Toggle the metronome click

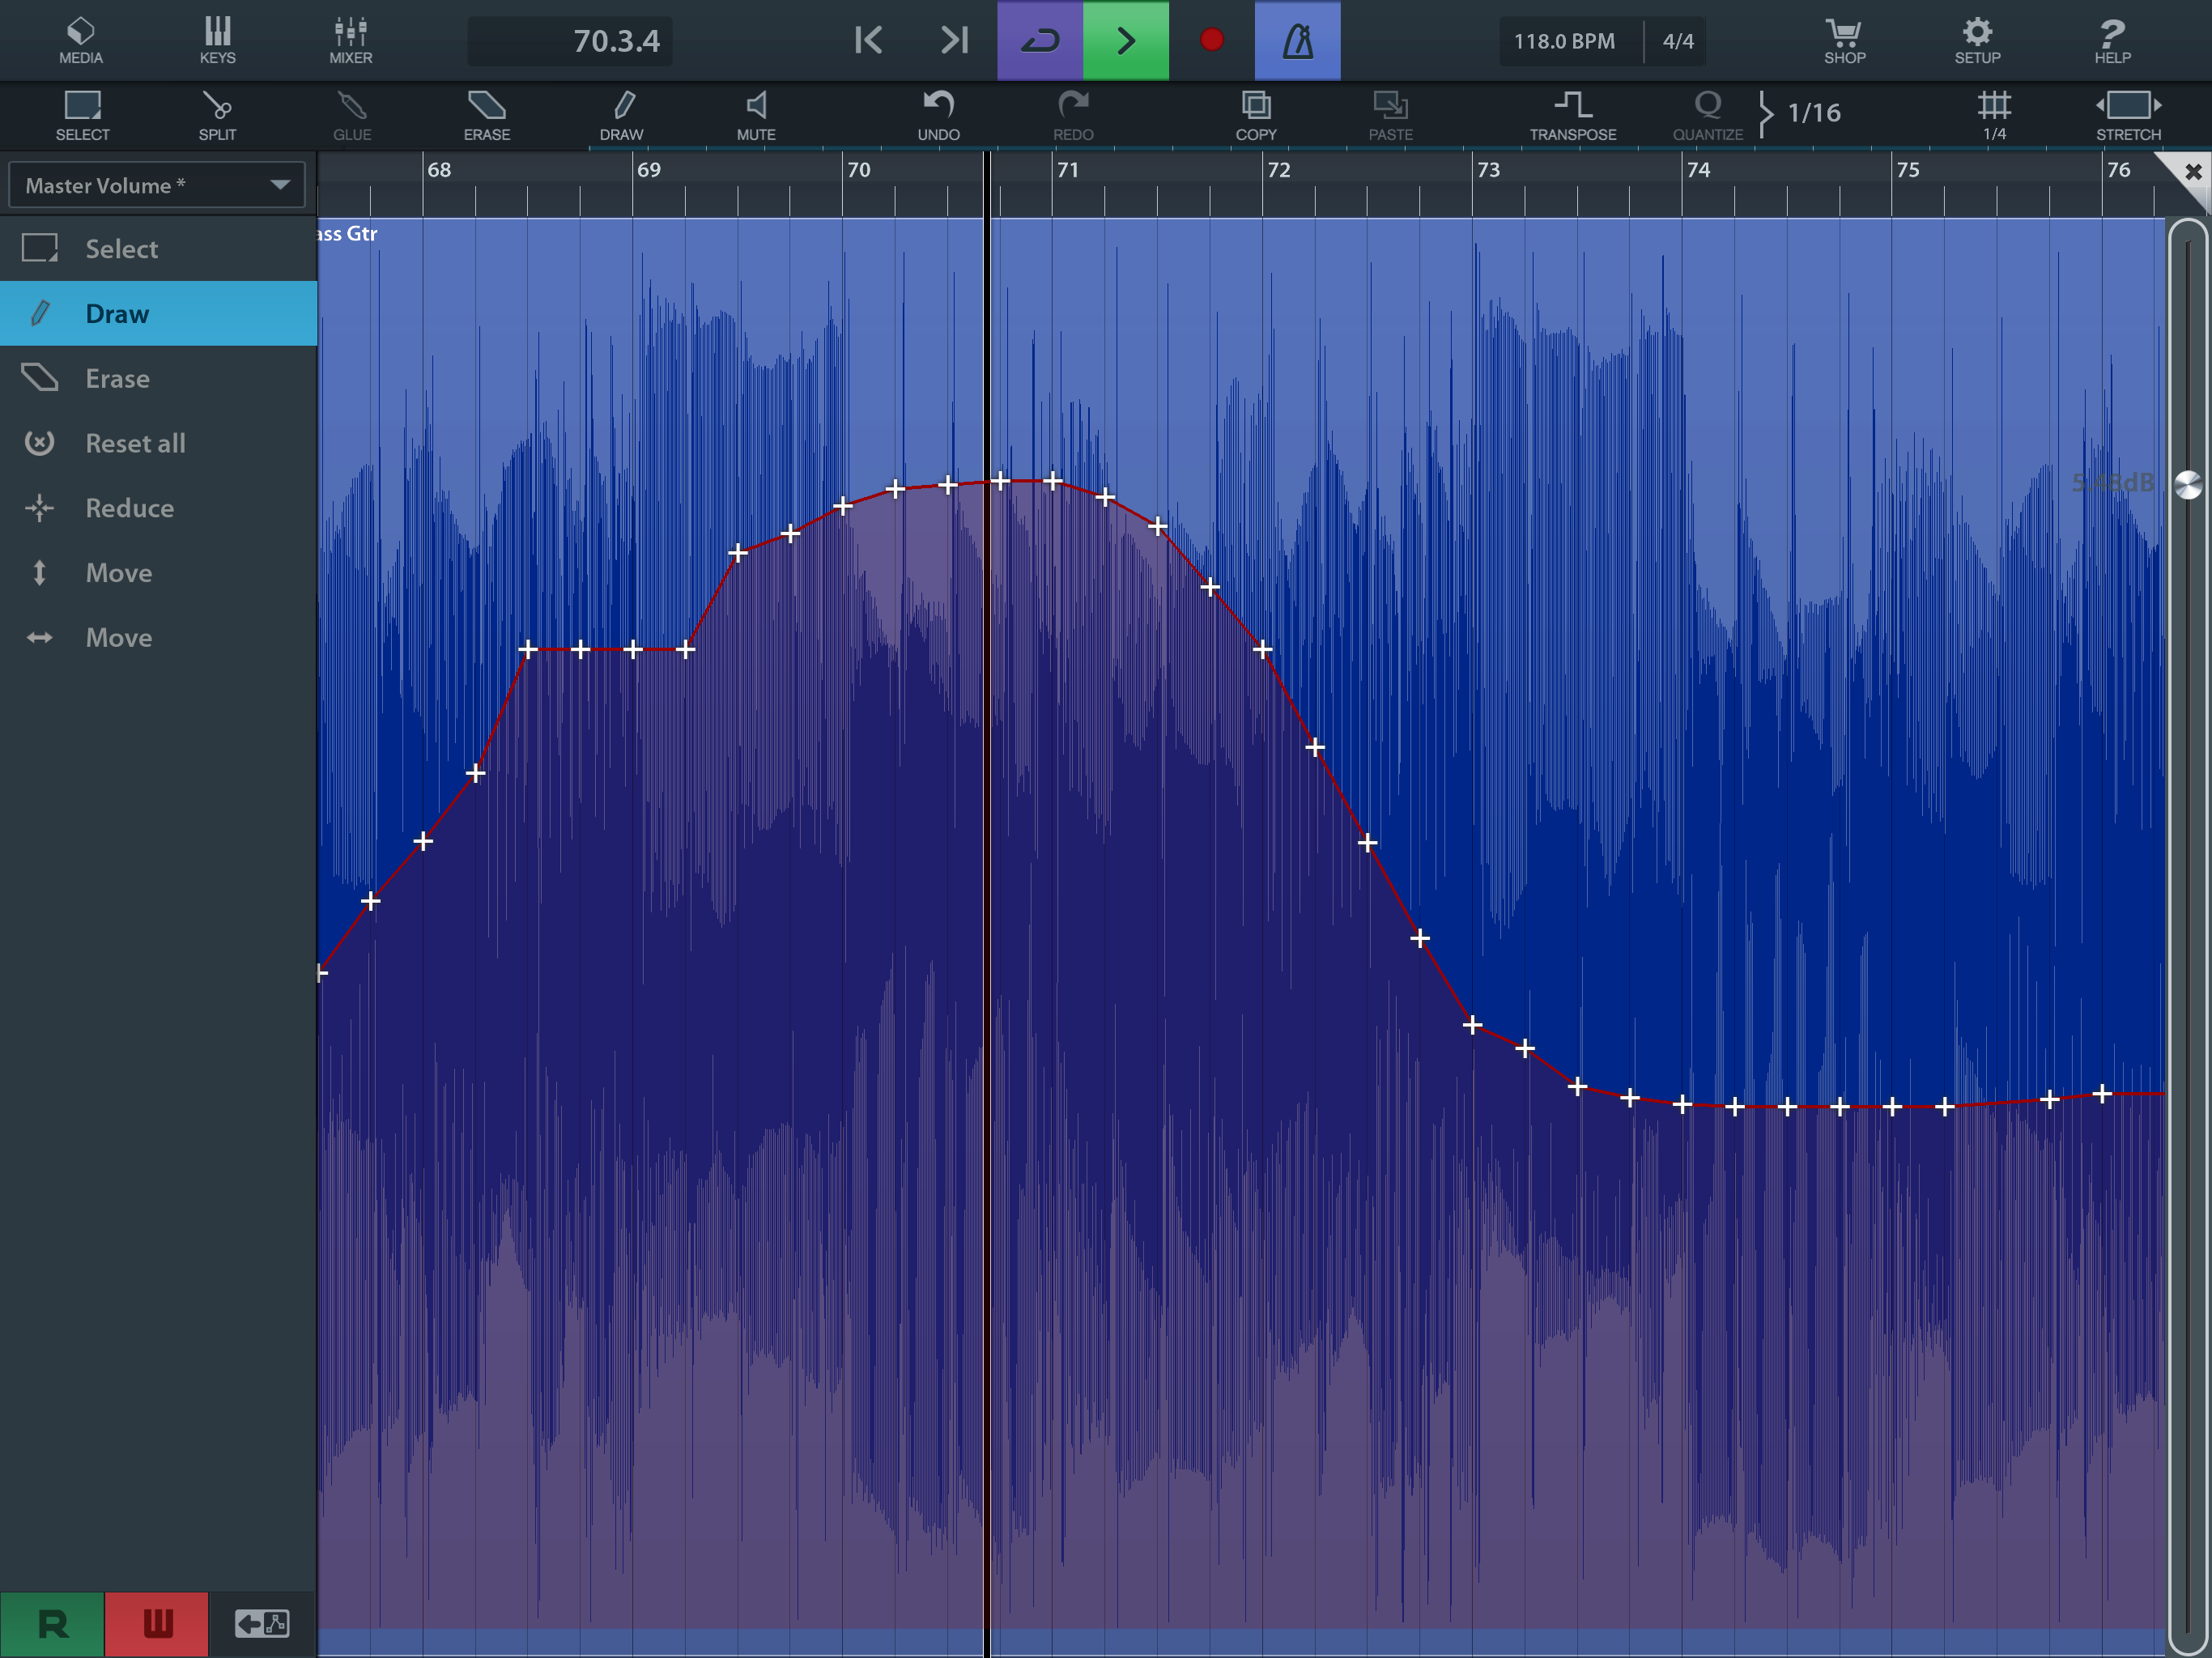pyautogui.click(x=1297, y=40)
